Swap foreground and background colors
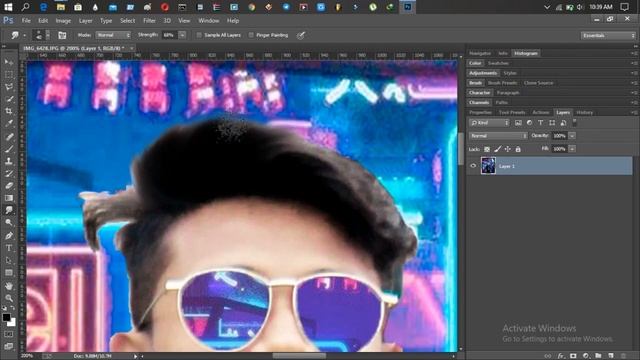The width and height of the screenshot is (640, 360). point(13,309)
